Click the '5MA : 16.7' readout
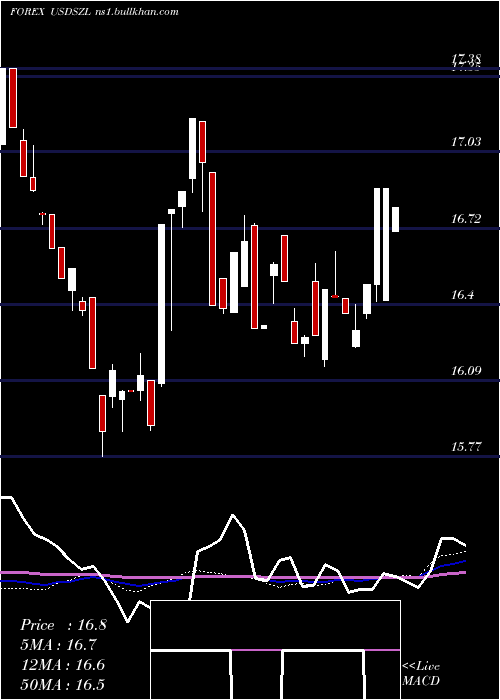500x700 pixels. (x=58, y=645)
